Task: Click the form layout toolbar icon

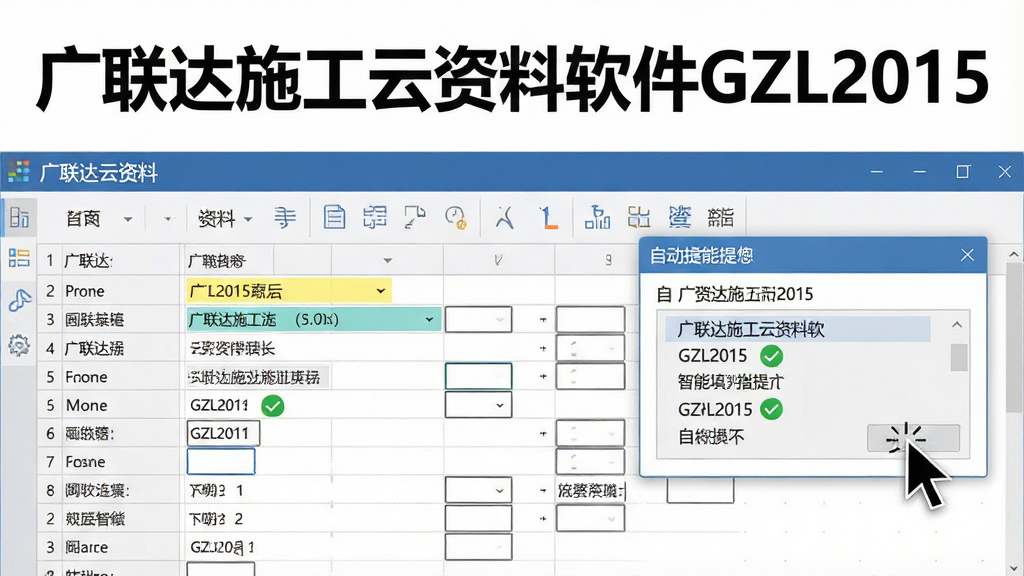Action: pos(375,217)
